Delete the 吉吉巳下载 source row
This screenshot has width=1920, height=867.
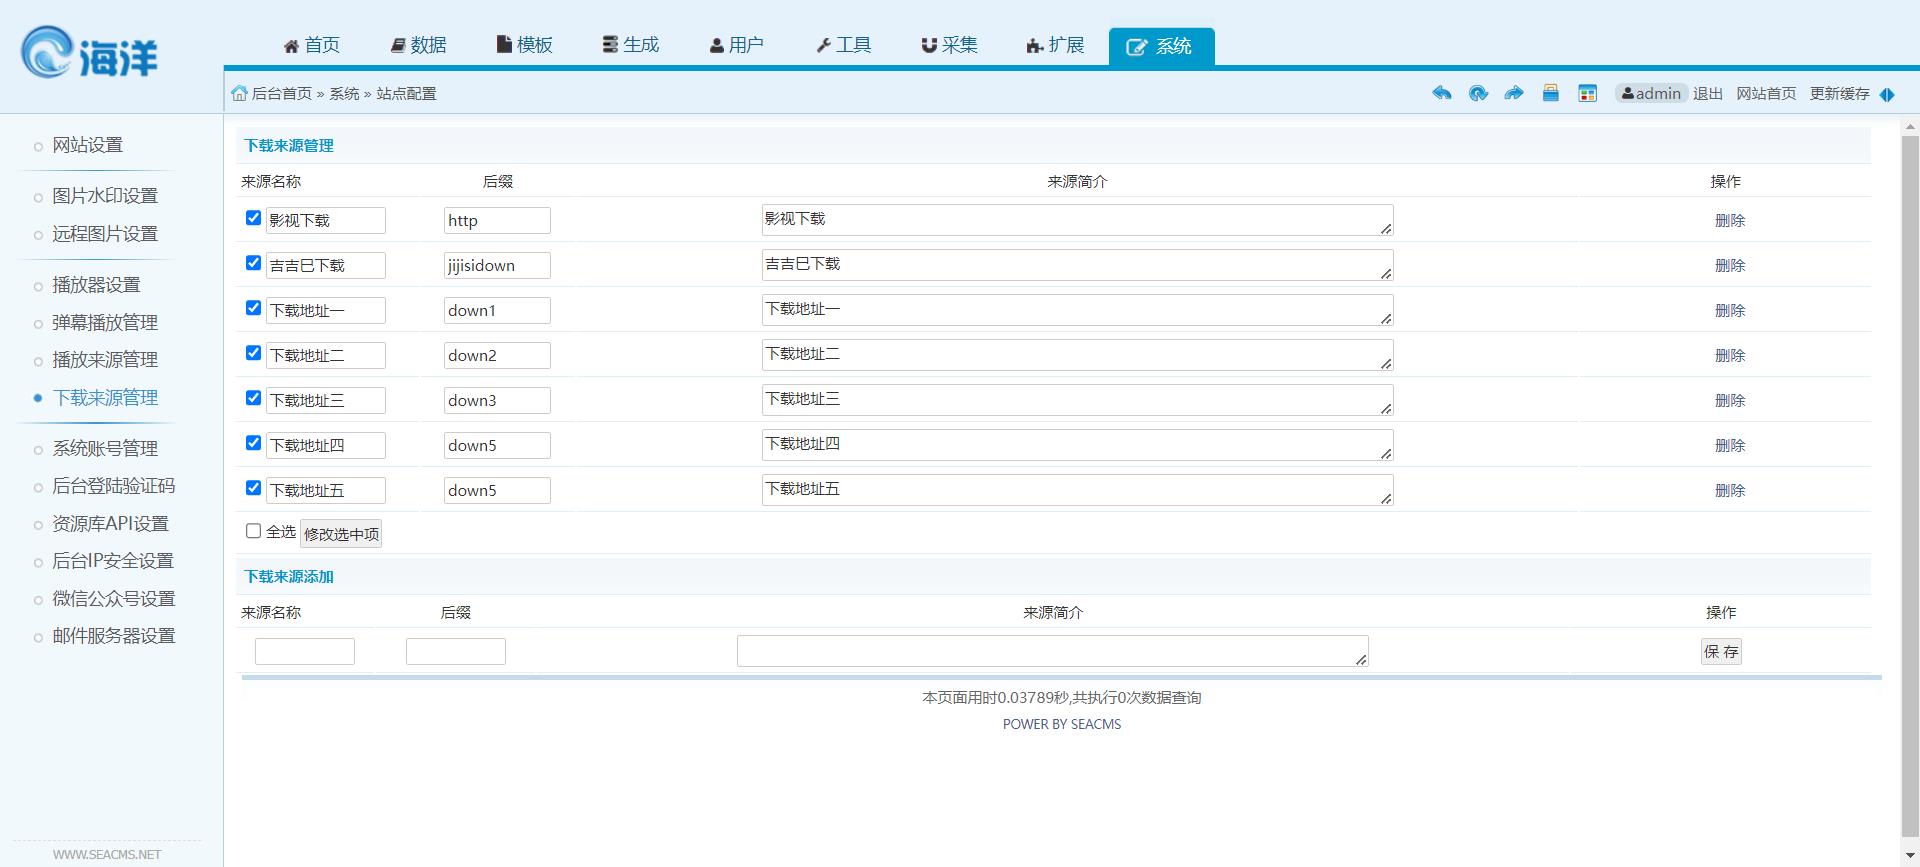pyautogui.click(x=1729, y=266)
